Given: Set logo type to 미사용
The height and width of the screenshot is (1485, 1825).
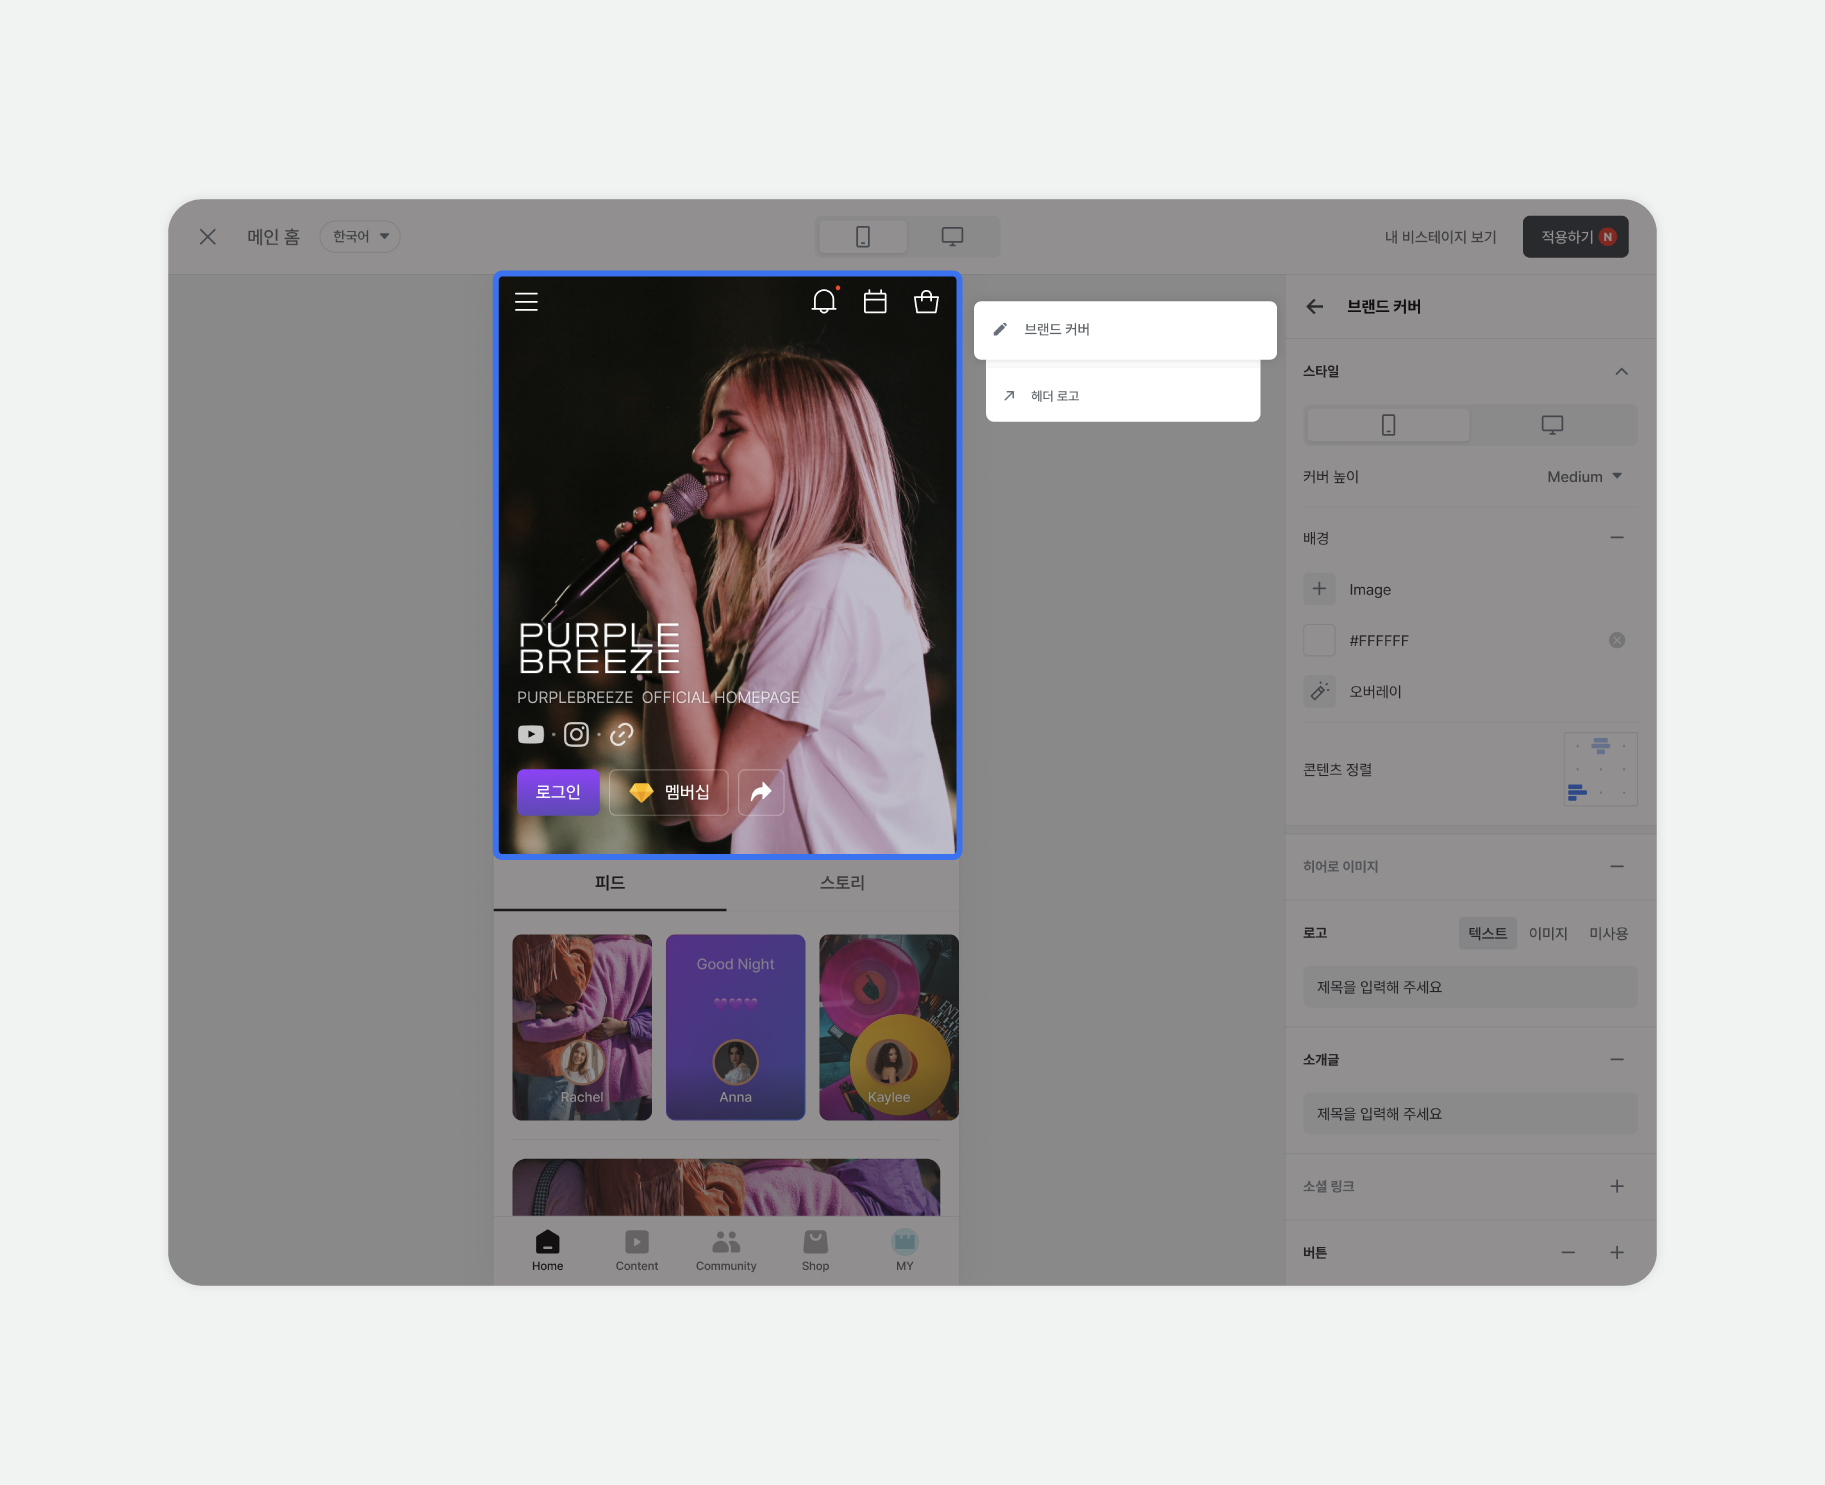Looking at the screenshot, I should tap(1608, 933).
